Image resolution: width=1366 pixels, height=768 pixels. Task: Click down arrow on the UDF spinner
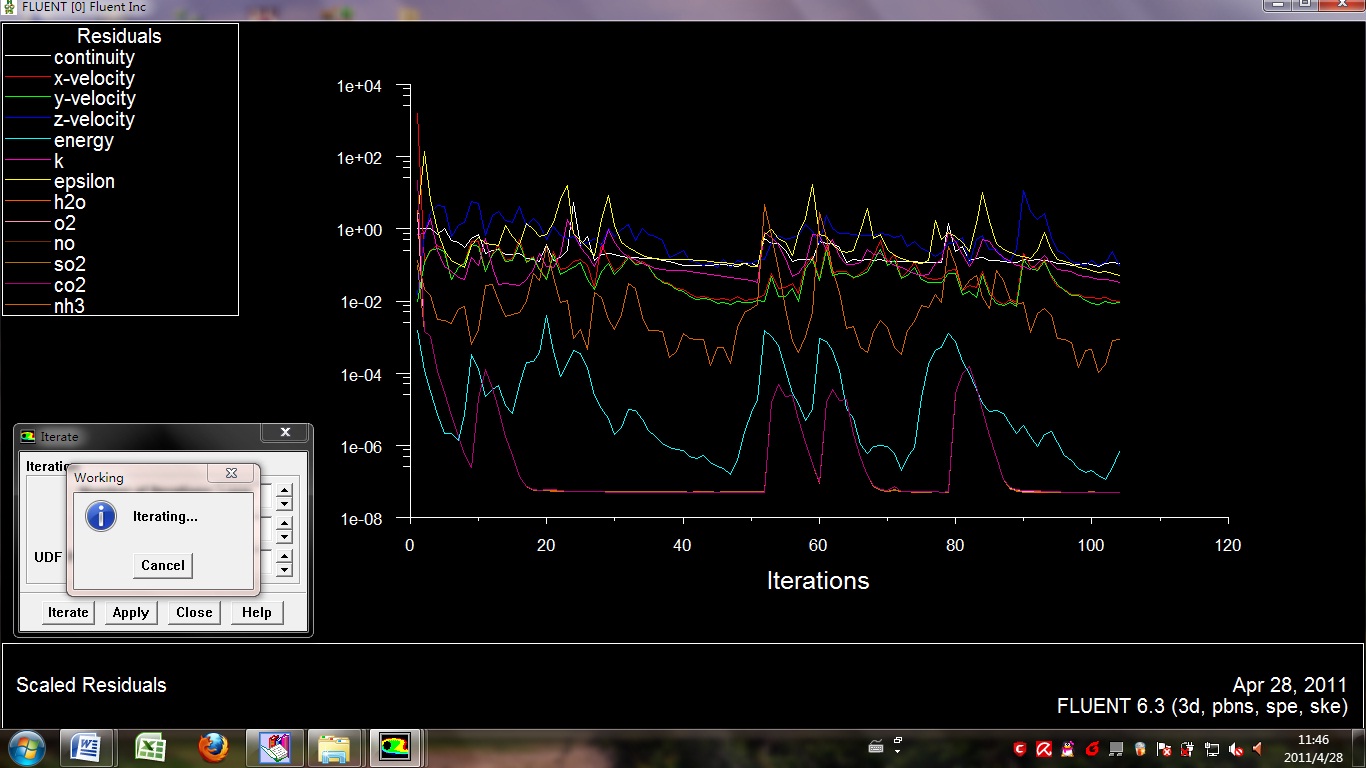pos(285,569)
